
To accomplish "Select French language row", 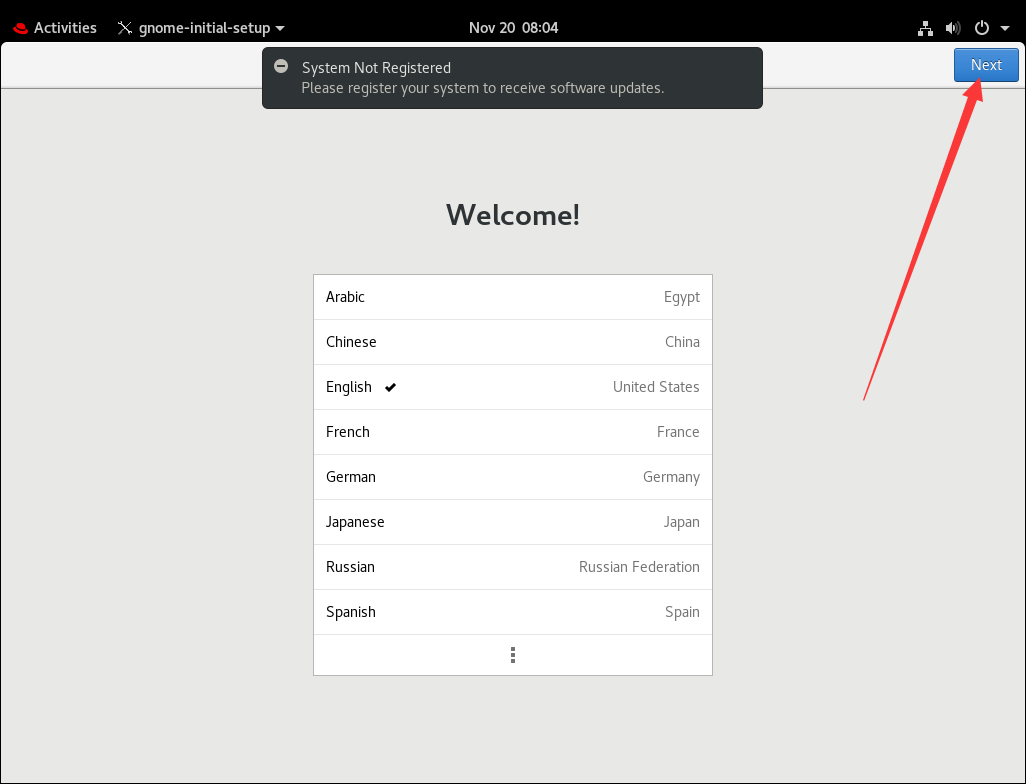I will 512,432.
